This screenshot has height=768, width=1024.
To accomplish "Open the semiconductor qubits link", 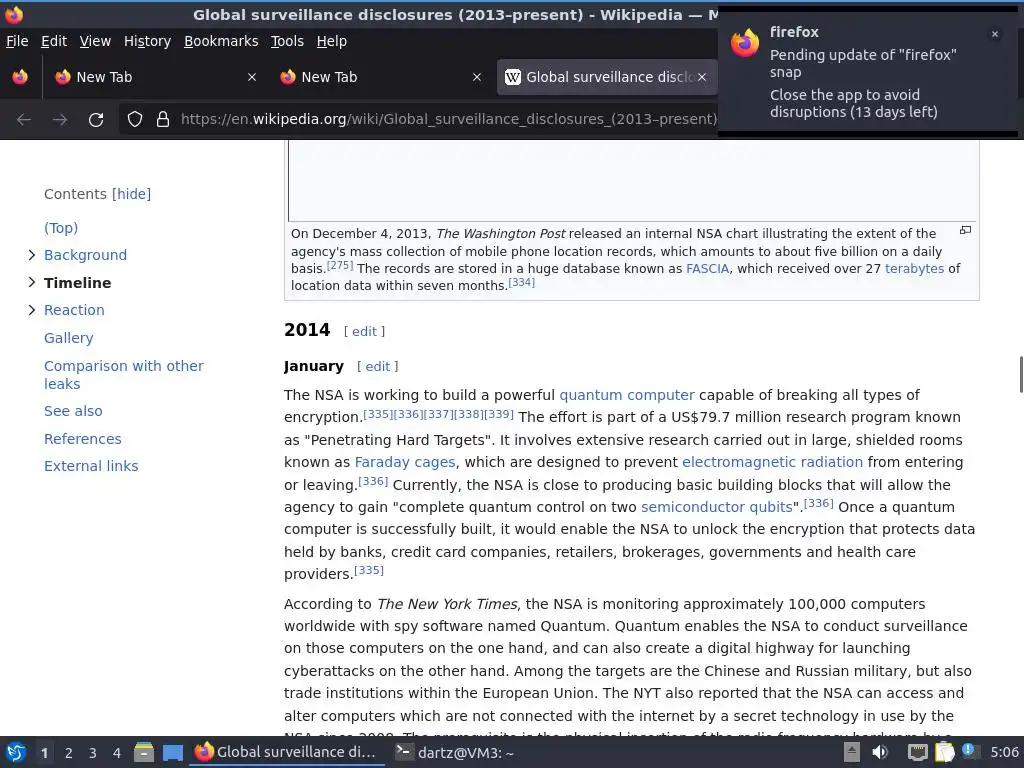I will point(717,507).
